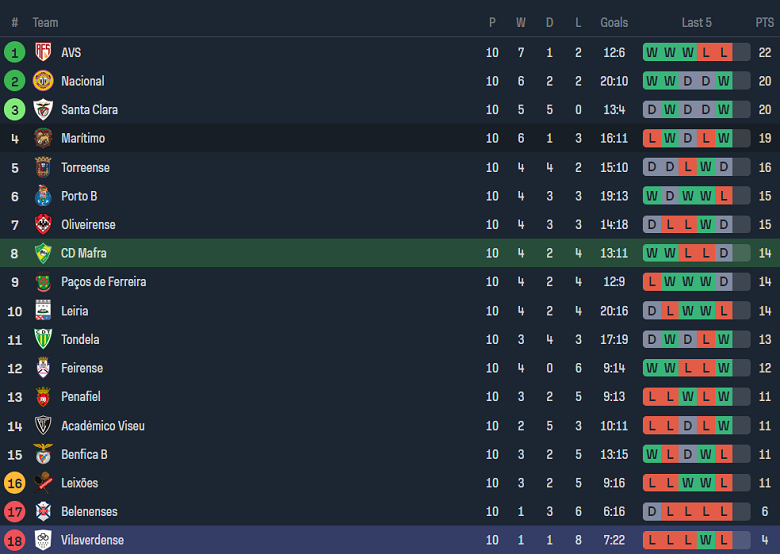
Task: Select the Vilaverdense club badge
Action: click(x=43, y=540)
